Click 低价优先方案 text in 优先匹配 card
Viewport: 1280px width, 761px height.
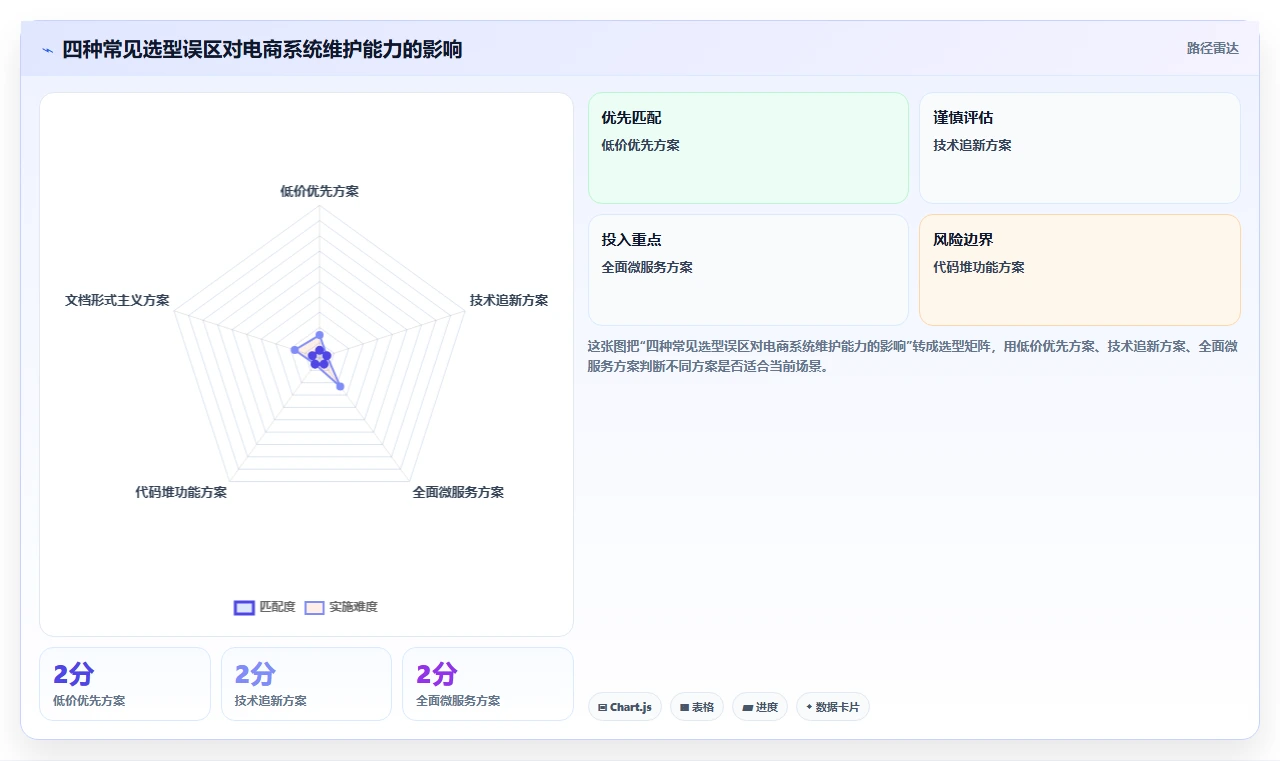click(640, 145)
